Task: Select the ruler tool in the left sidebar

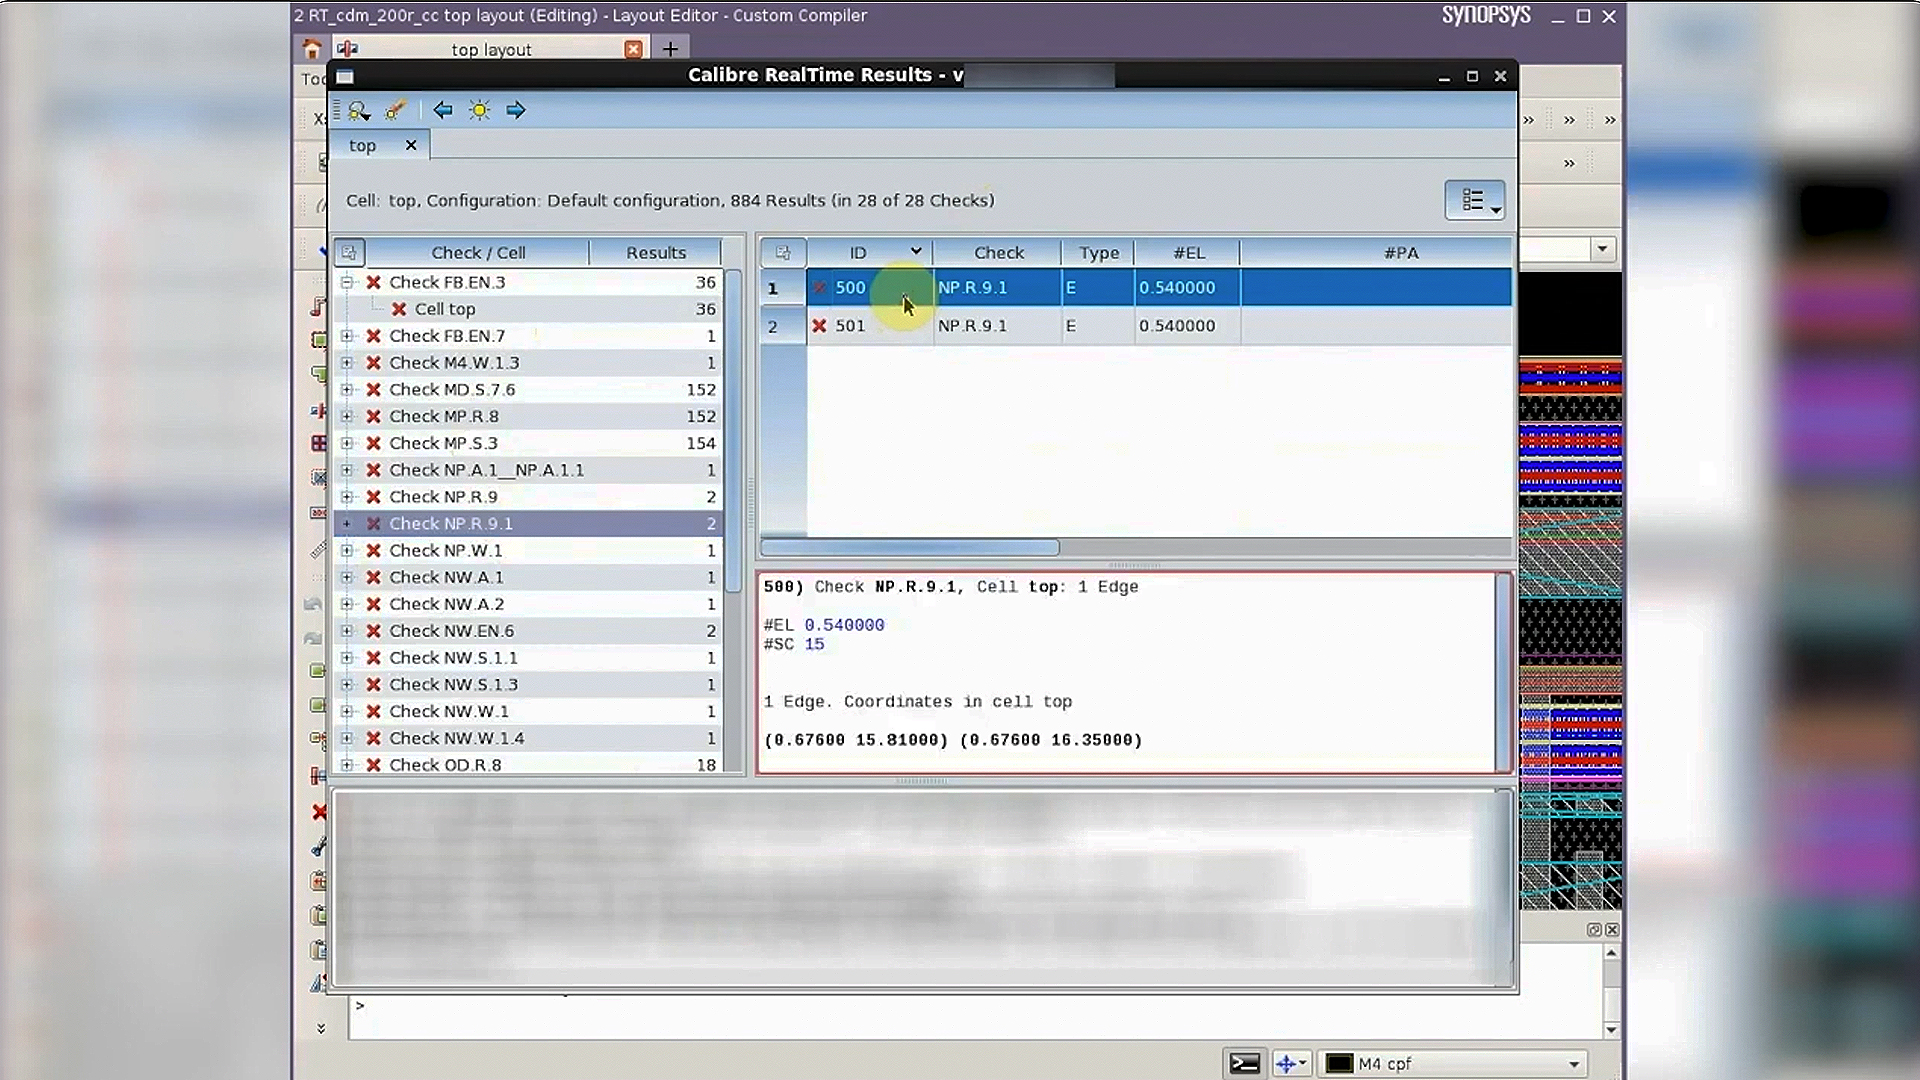Action: (320, 551)
